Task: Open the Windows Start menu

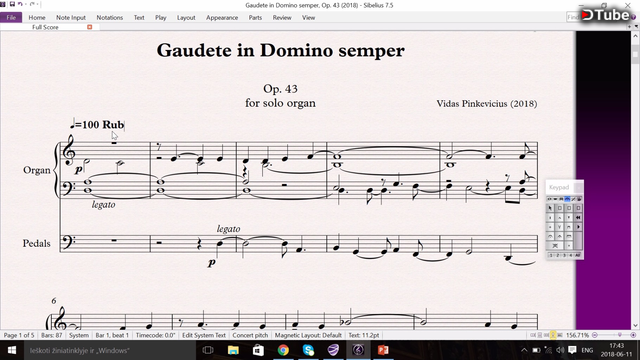Action: click(11, 350)
